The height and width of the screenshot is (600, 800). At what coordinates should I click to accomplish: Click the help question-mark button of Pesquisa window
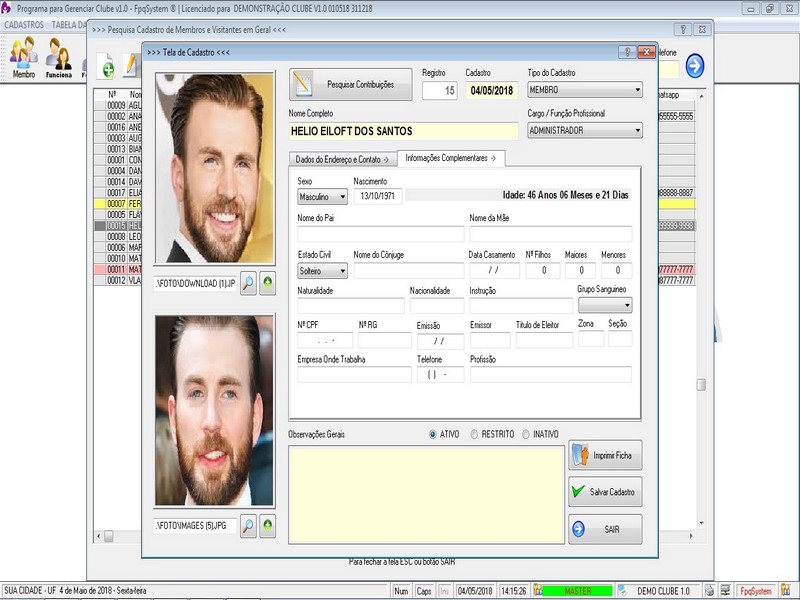683,29
